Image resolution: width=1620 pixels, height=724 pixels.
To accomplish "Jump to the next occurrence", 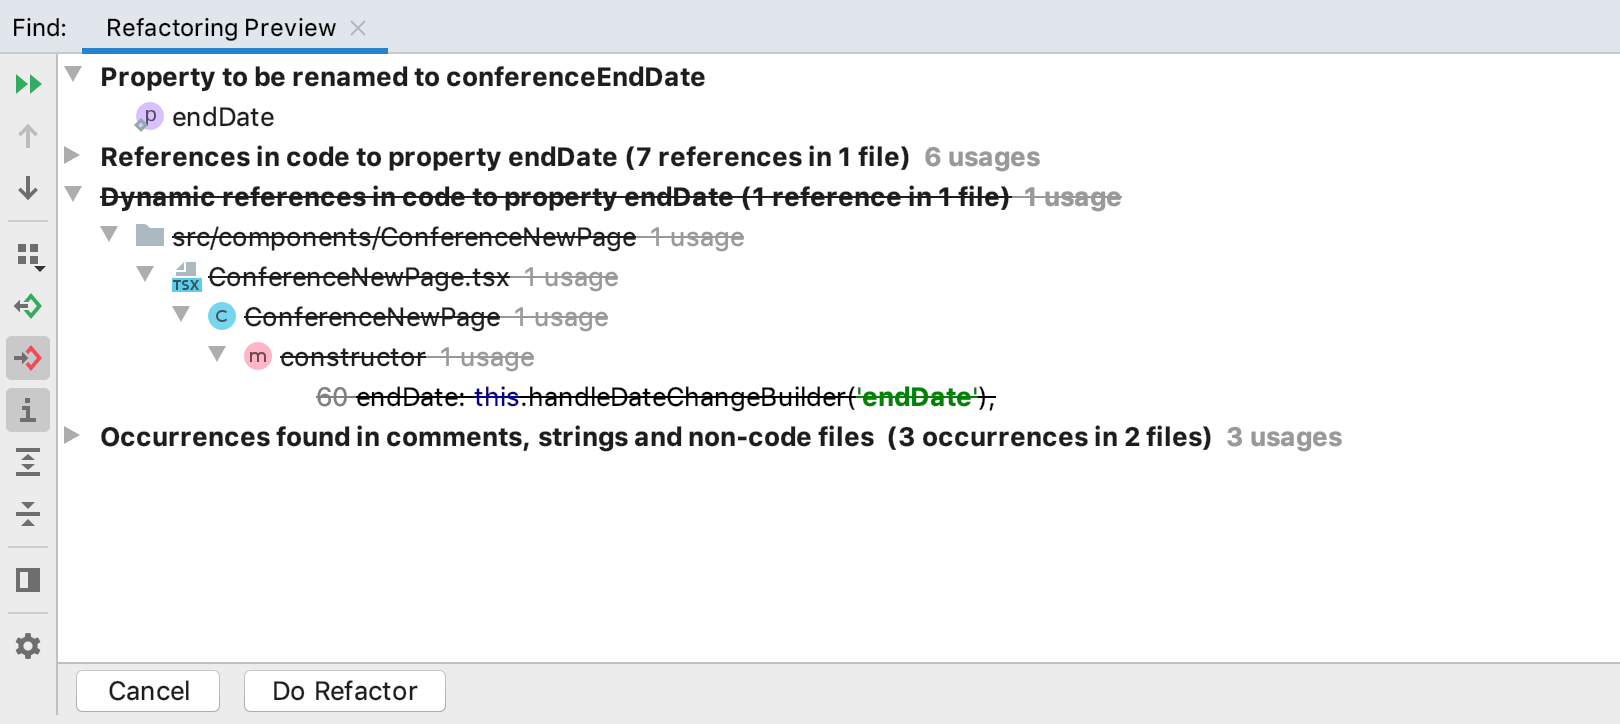I will (x=27, y=188).
